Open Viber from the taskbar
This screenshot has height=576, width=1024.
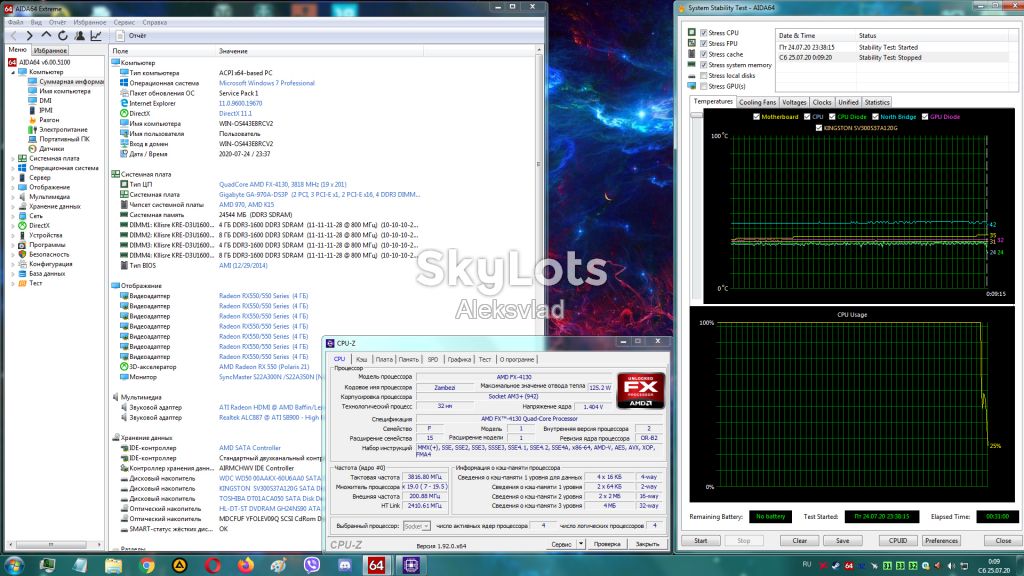point(312,565)
